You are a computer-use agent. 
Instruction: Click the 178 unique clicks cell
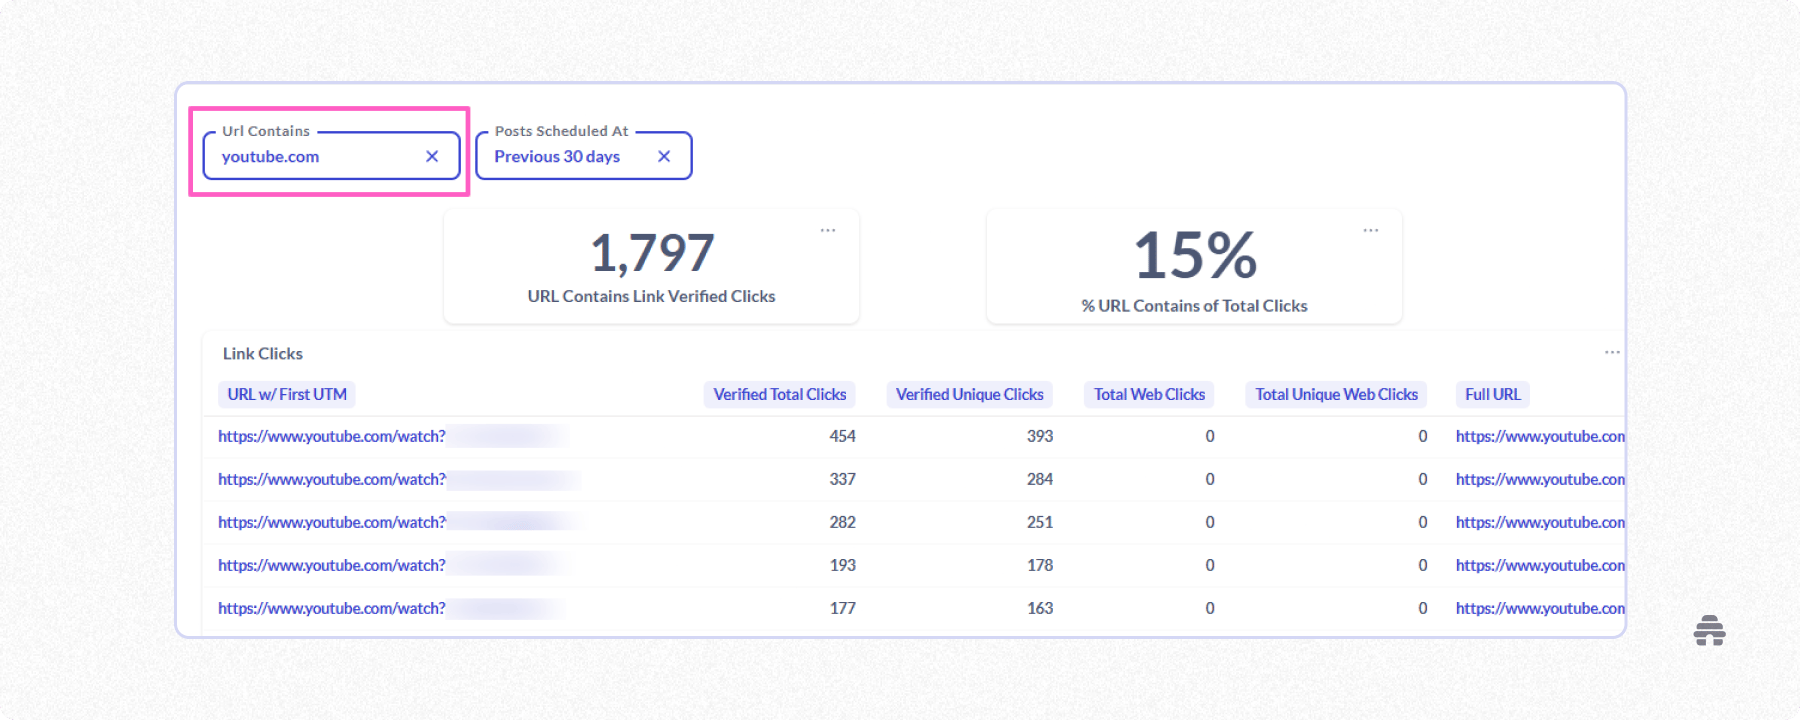click(x=1040, y=565)
